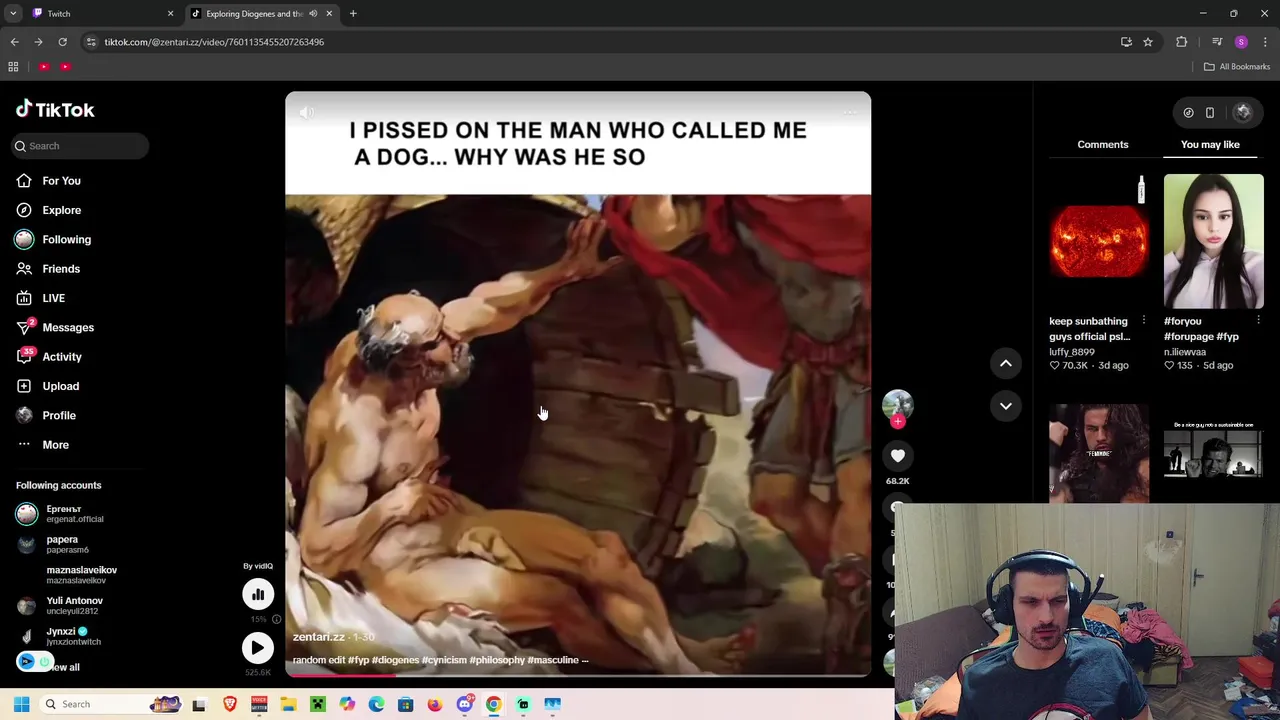Open the Yuli Antonov followed account
The height and width of the screenshot is (720, 1280).
coord(60,606)
